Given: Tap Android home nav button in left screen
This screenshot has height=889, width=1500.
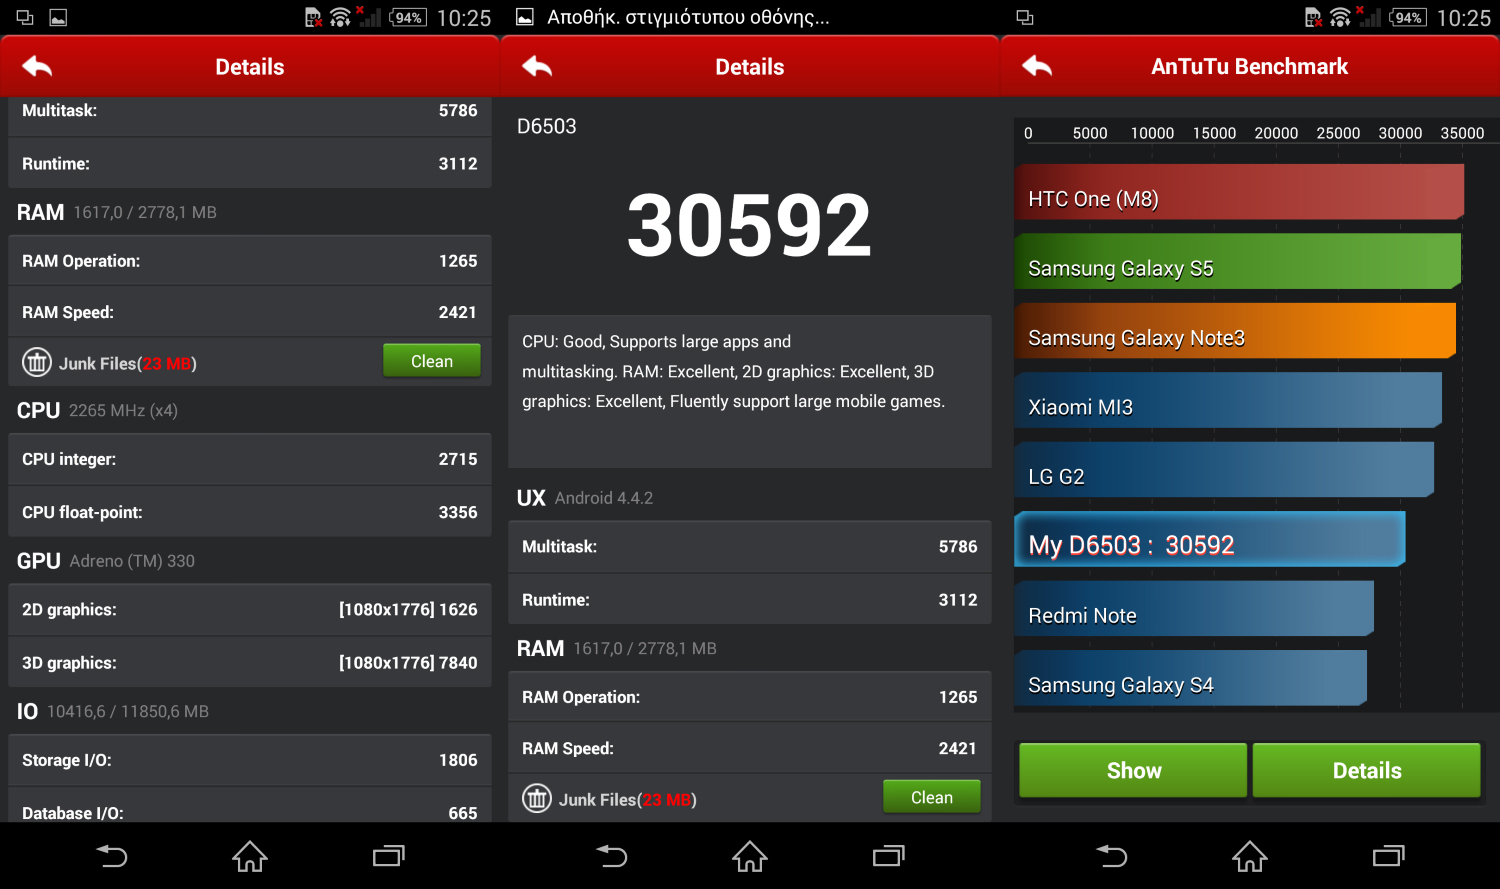Looking at the screenshot, I should click(250, 856).
